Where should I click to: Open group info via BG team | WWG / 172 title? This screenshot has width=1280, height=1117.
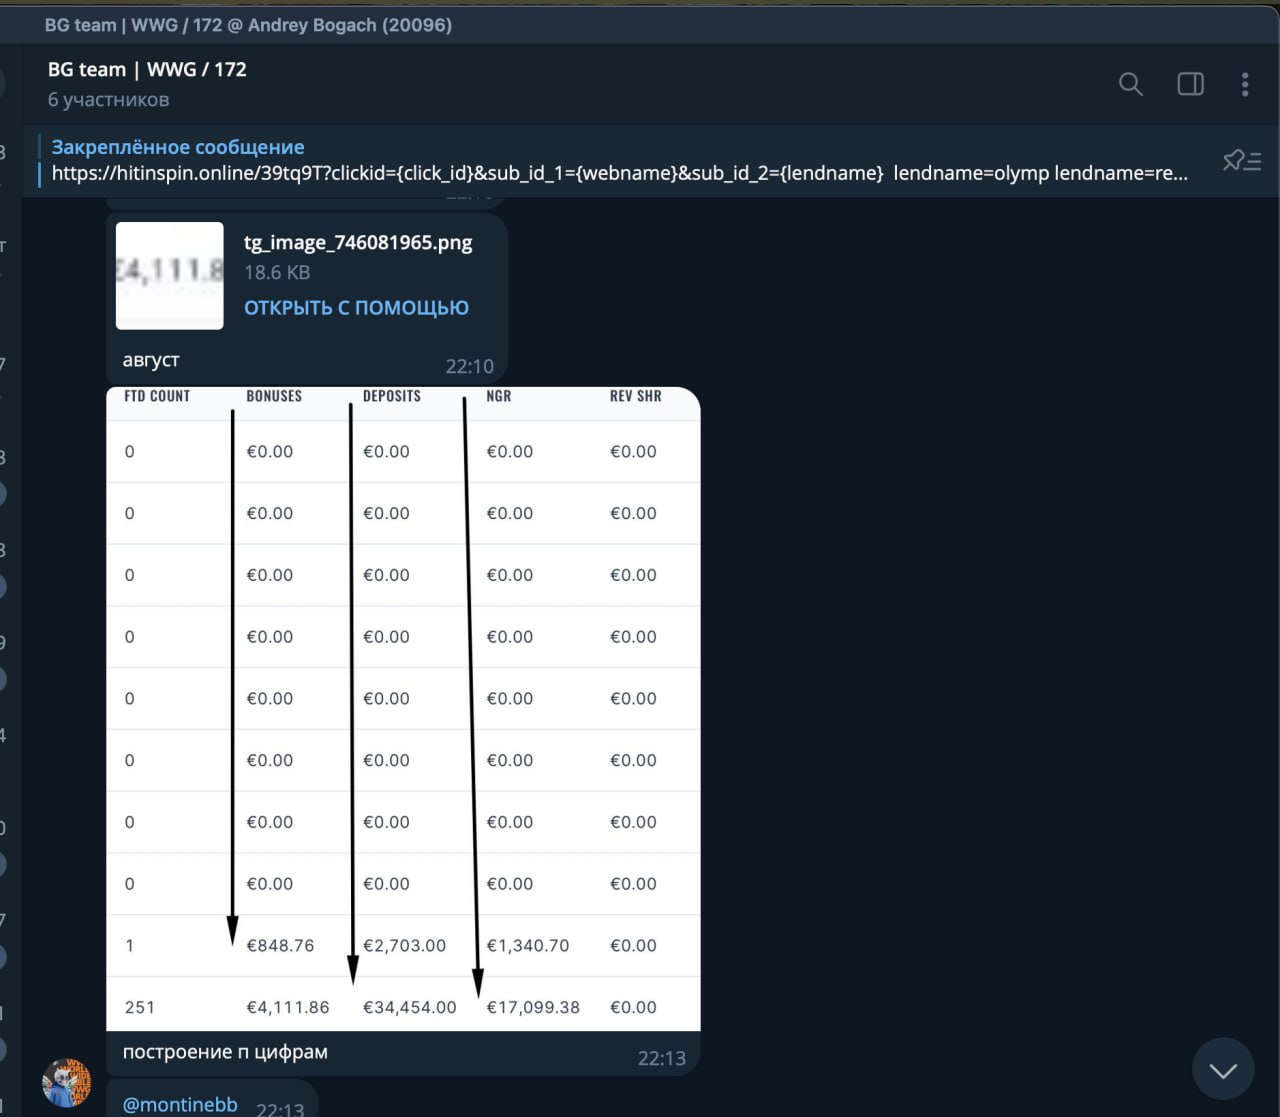(147, 69)
